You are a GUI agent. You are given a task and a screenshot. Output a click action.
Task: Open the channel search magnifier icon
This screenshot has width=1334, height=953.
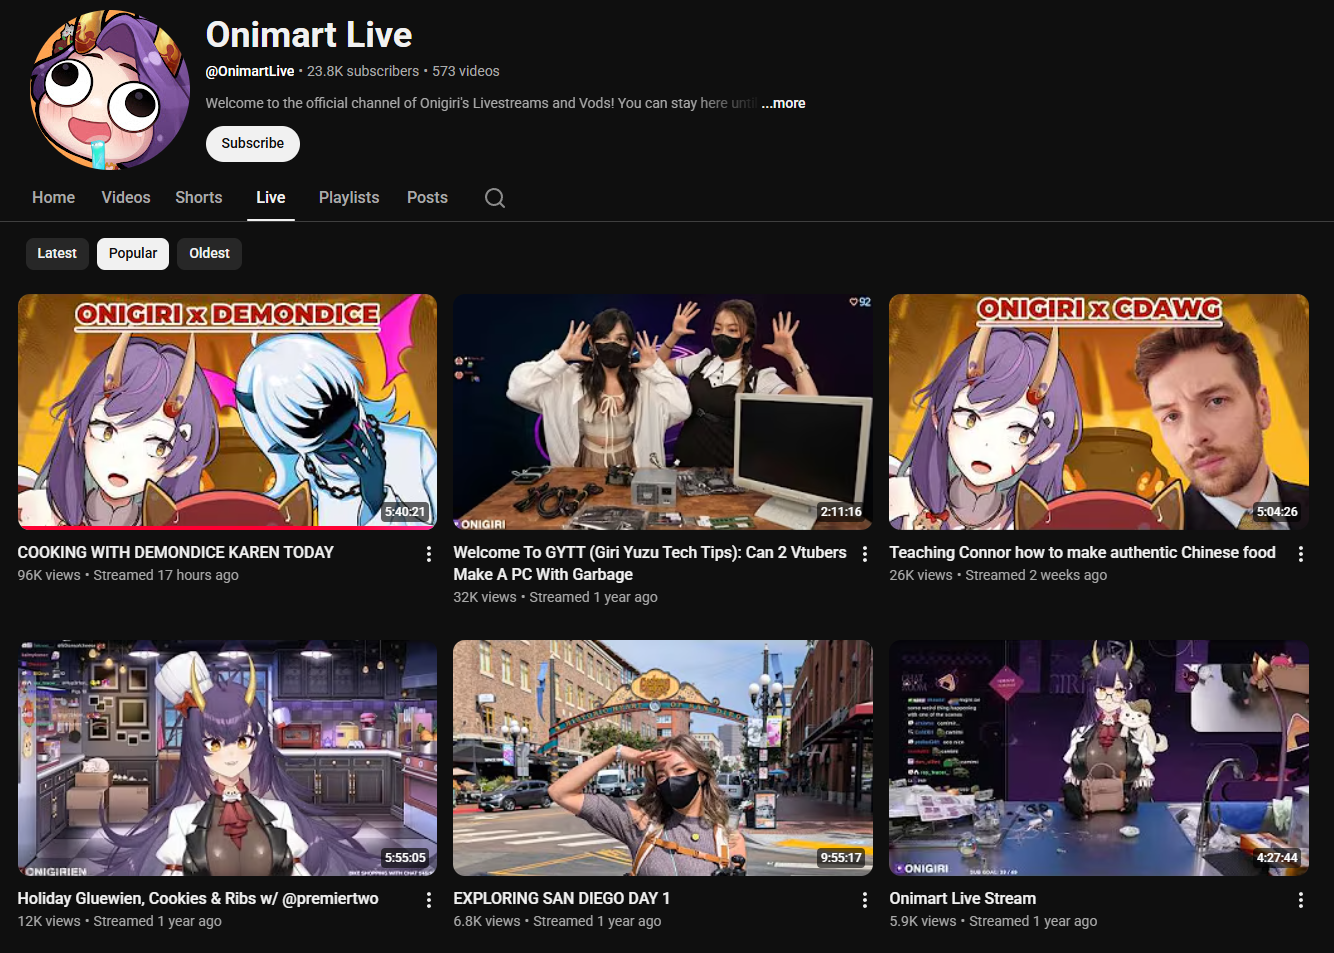[495, 198]
